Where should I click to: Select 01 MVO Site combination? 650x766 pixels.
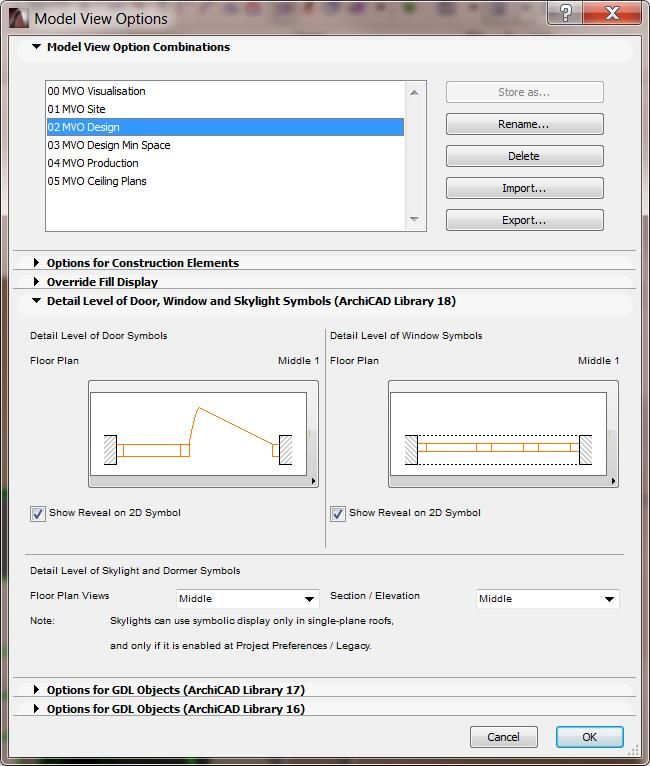225,109
